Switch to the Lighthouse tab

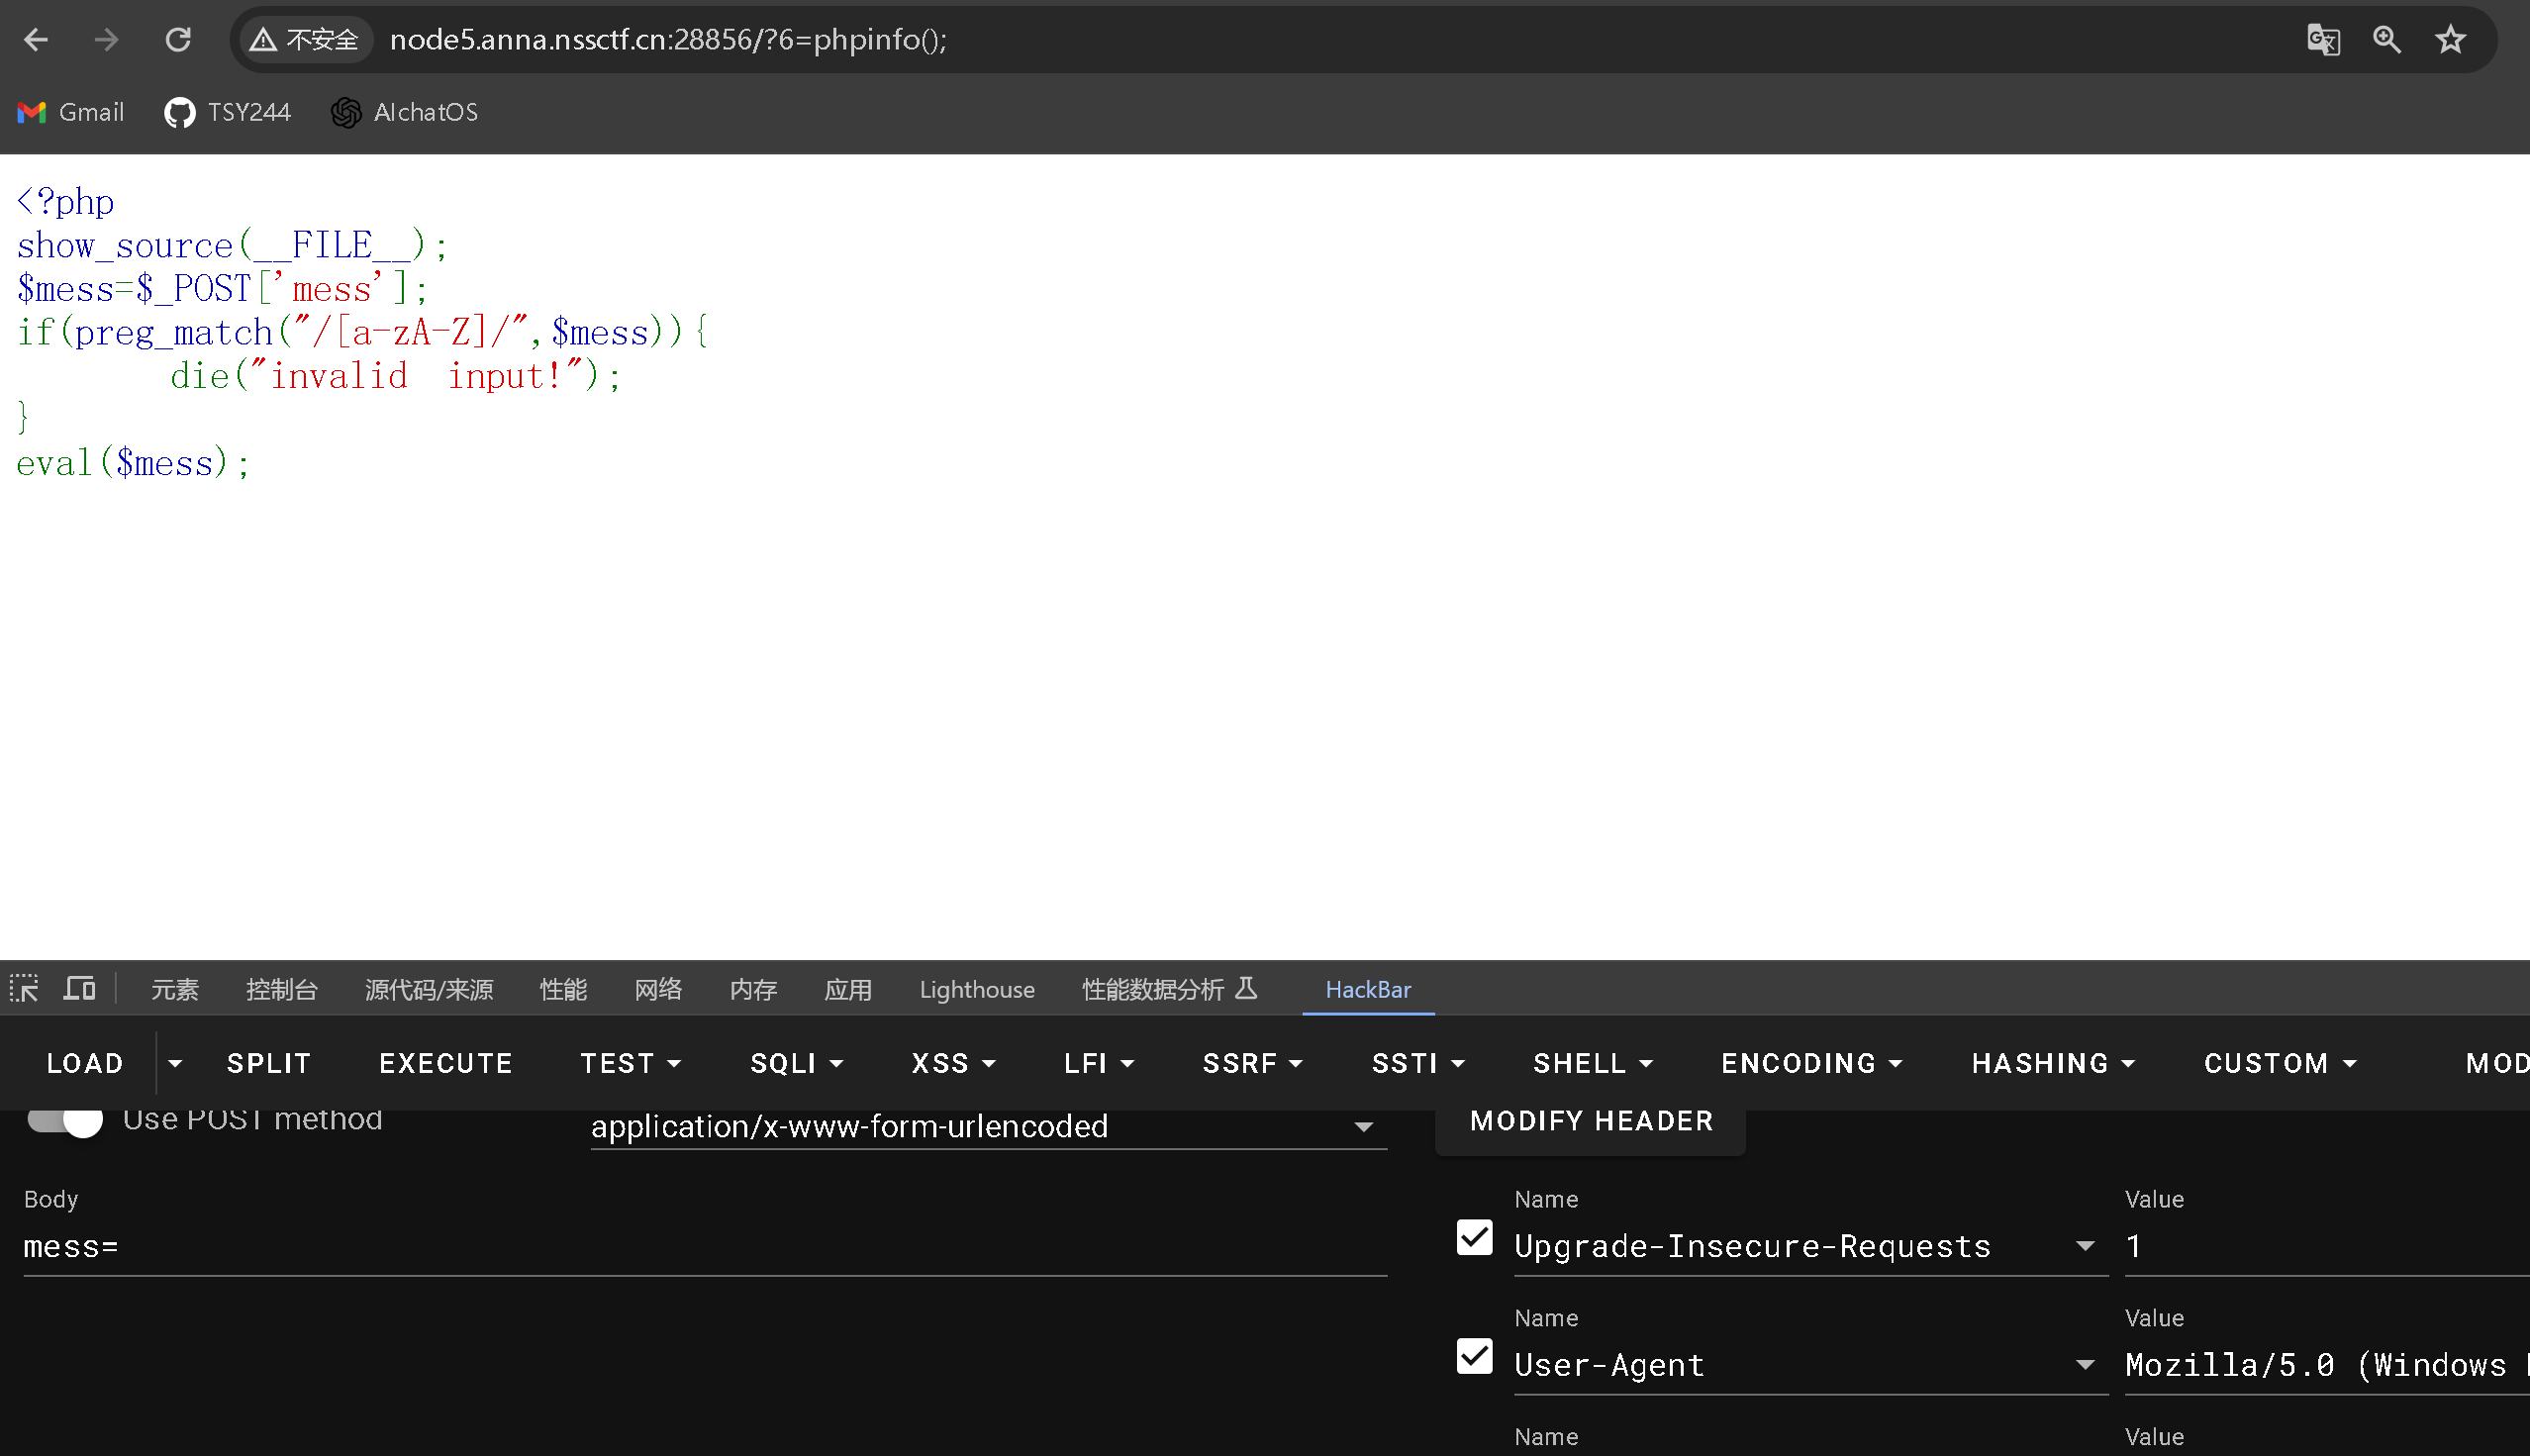coord(976,989)
